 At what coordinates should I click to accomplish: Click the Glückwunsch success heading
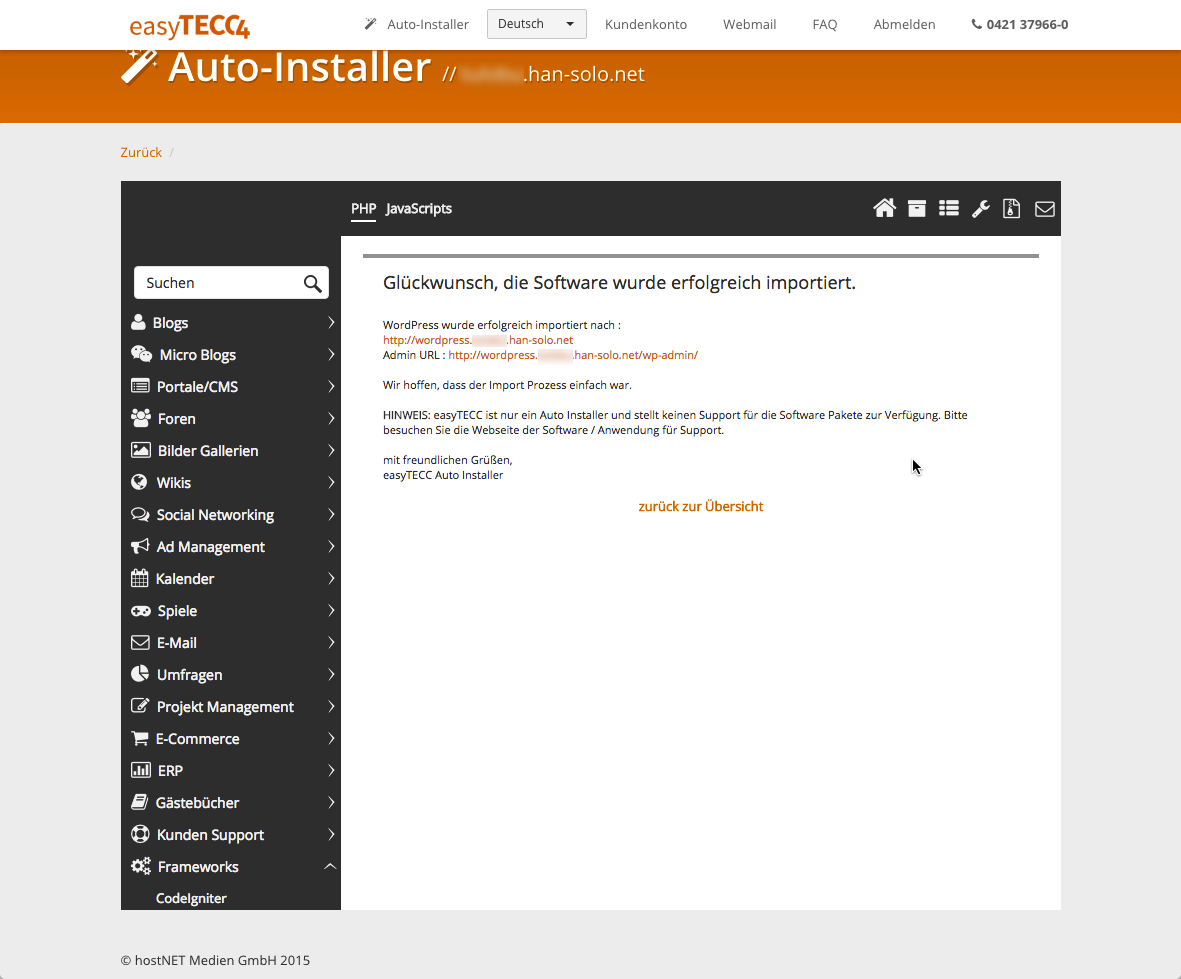(619, 283)
